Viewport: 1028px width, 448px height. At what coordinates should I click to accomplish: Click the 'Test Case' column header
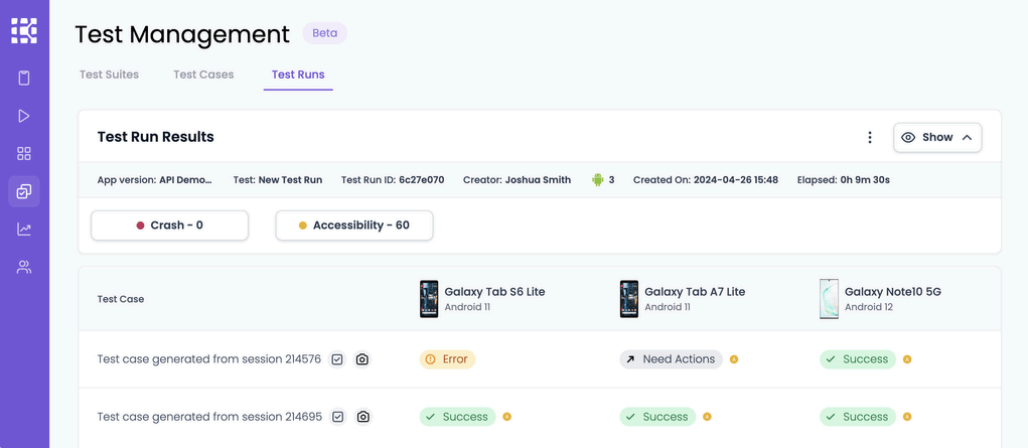121,299
